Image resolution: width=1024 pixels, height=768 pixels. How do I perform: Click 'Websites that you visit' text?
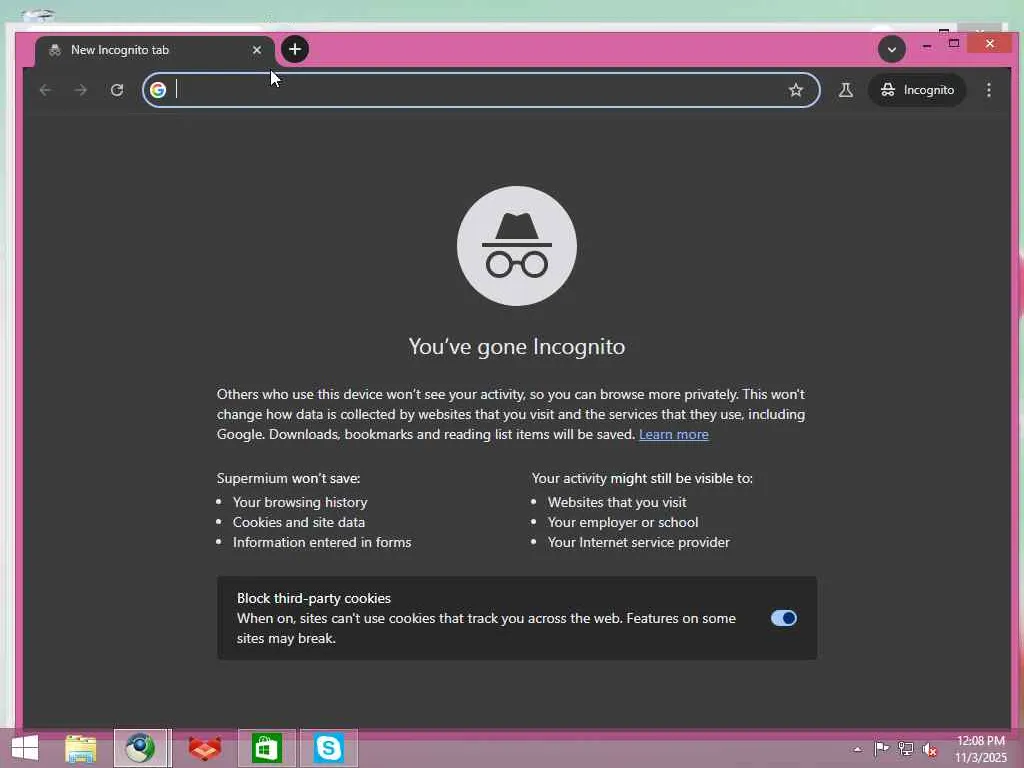click(x=616, y=502)
